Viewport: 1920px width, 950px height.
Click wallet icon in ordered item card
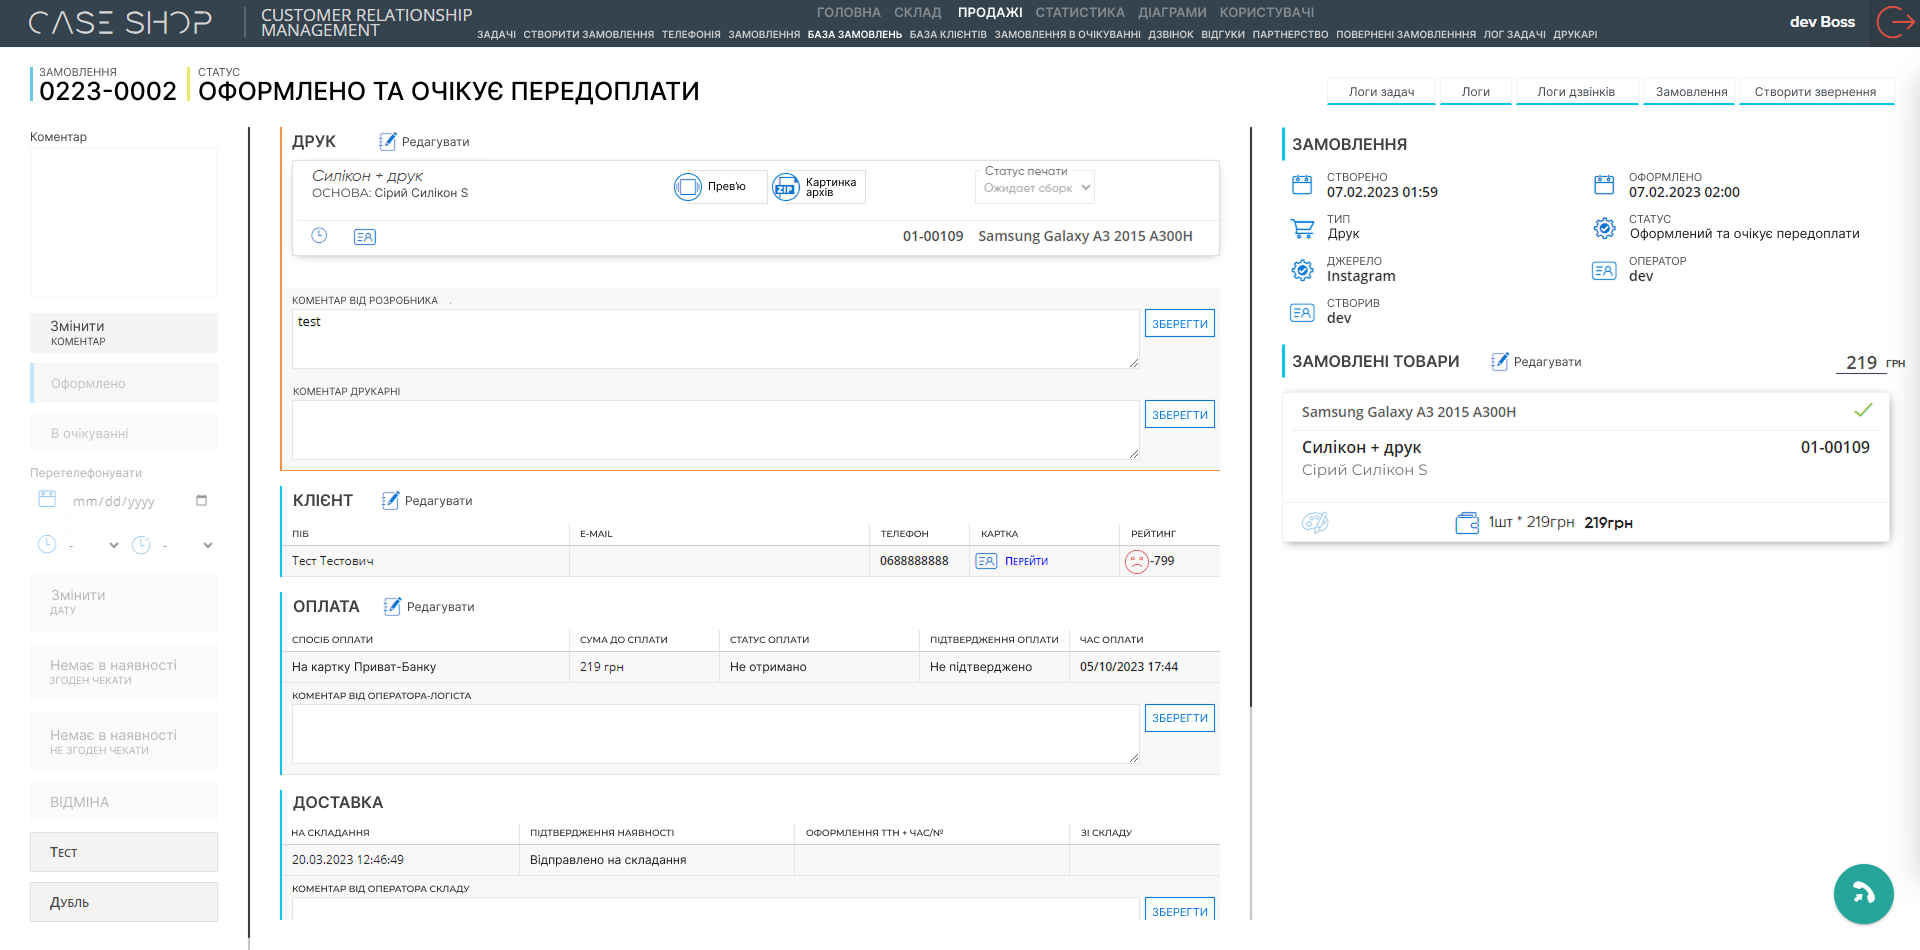pyautogui.click(x=1467, y=522)
